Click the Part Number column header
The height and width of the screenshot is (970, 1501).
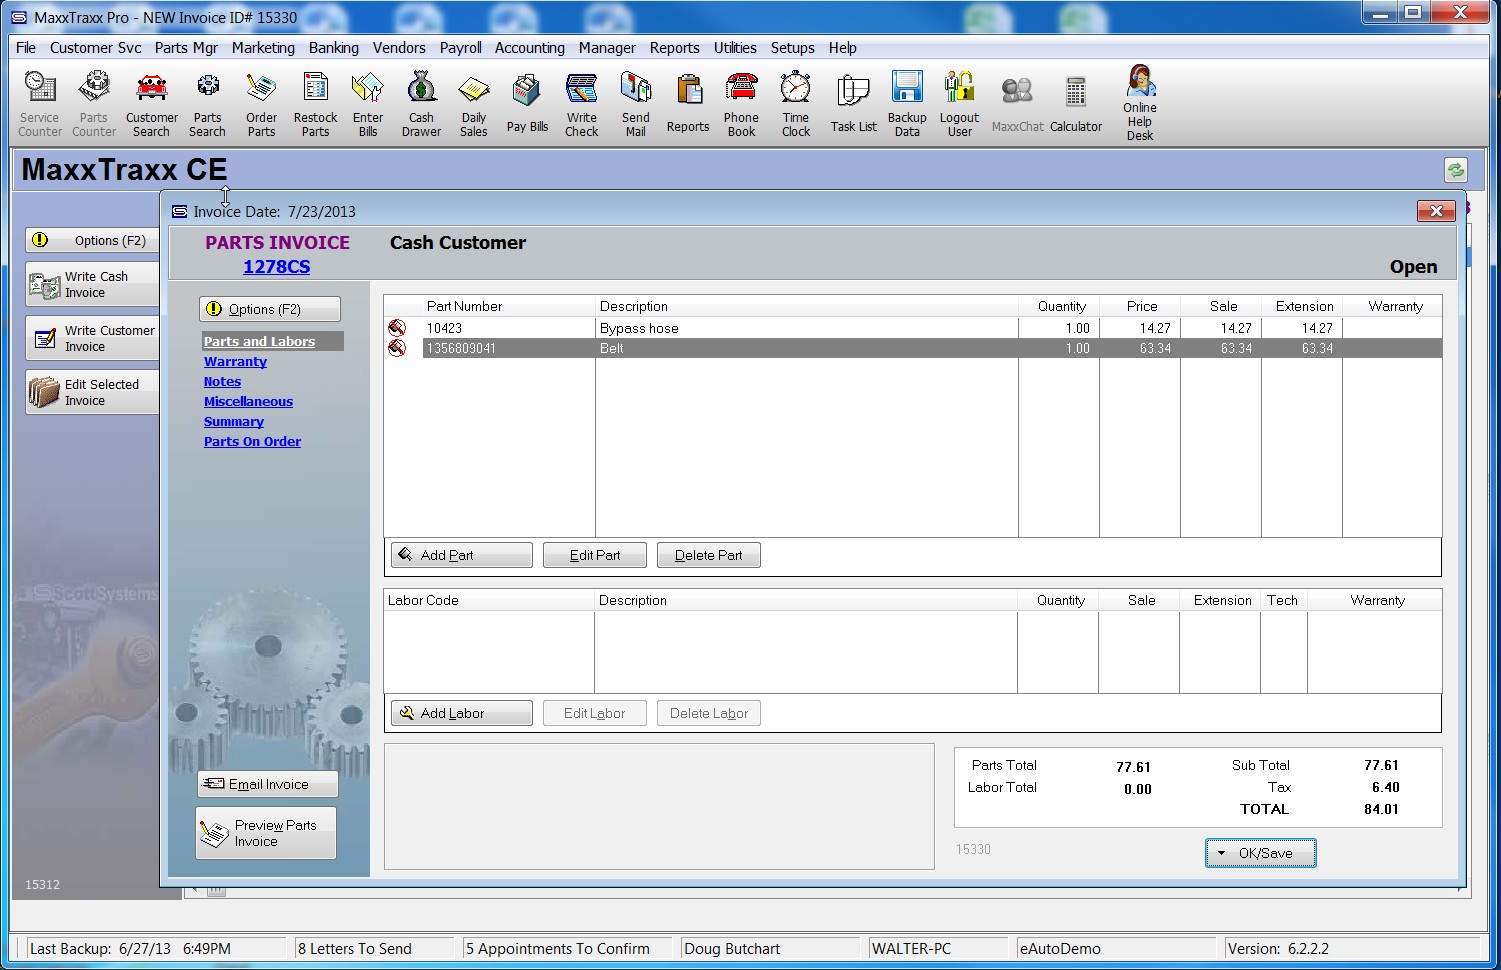click(x=464, y=306)
